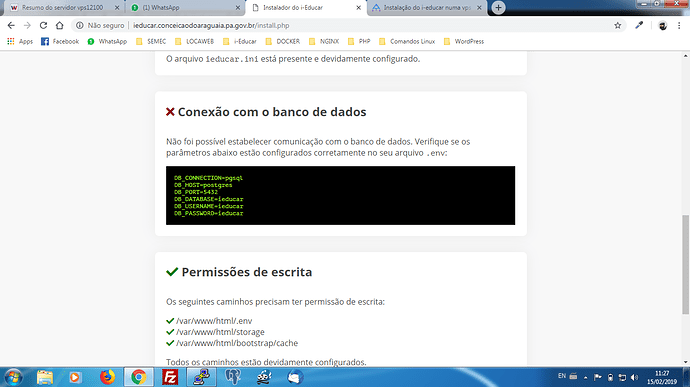
Task: Close the Instalador do i-Educar tab
Action: pyautogui.click(x=358, y=7)
